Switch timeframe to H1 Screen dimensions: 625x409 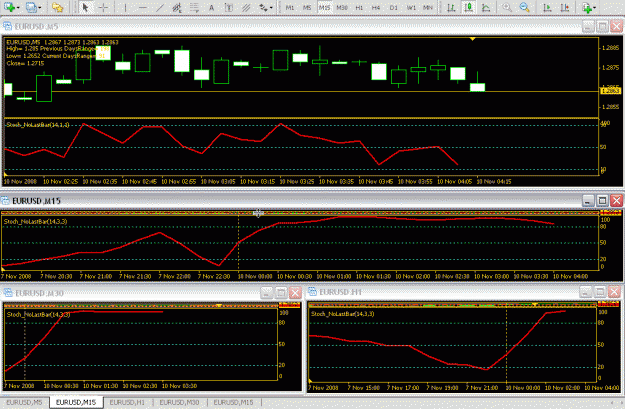(x=359, y=7)
